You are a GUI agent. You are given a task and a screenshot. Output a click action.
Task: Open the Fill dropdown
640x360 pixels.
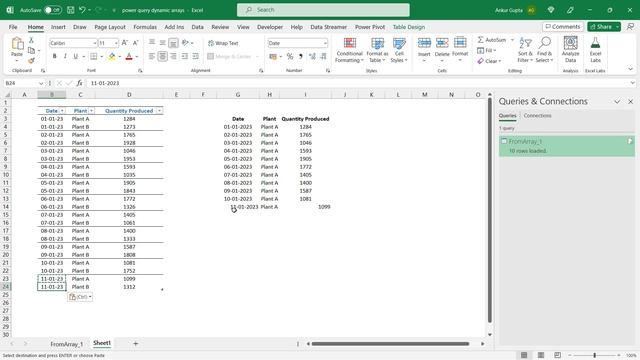(x=487, y=50)
